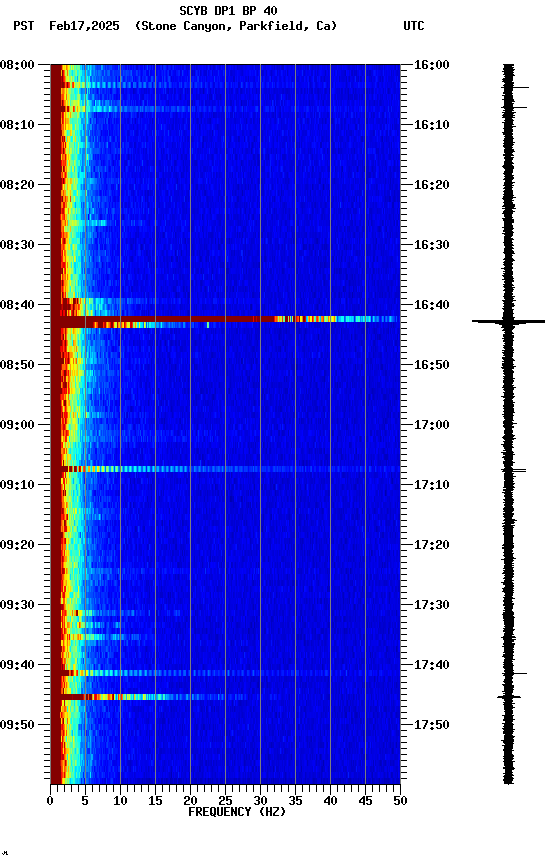
Task: Click the 16:10 UTC time label
Action: click(x=432, y=125)
